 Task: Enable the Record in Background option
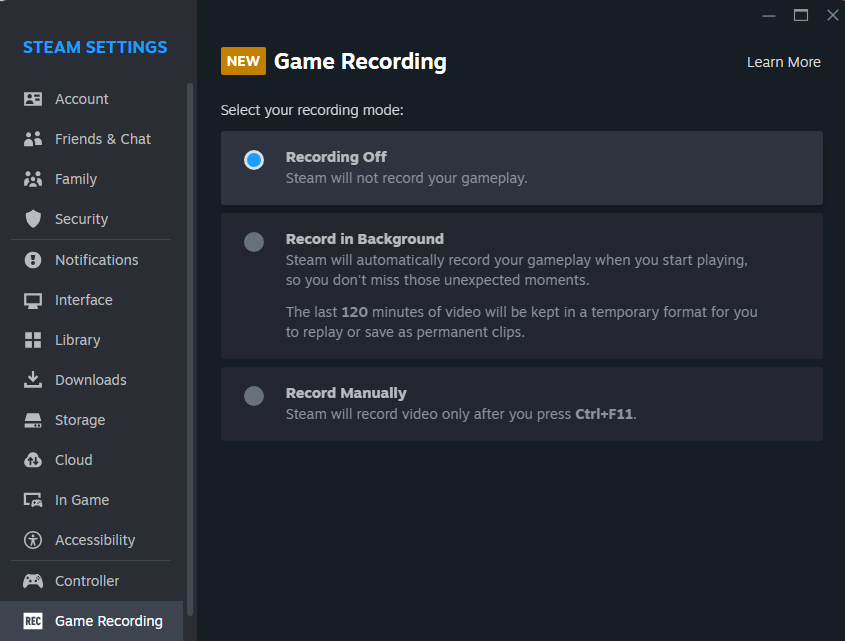[x=254, y=242]
